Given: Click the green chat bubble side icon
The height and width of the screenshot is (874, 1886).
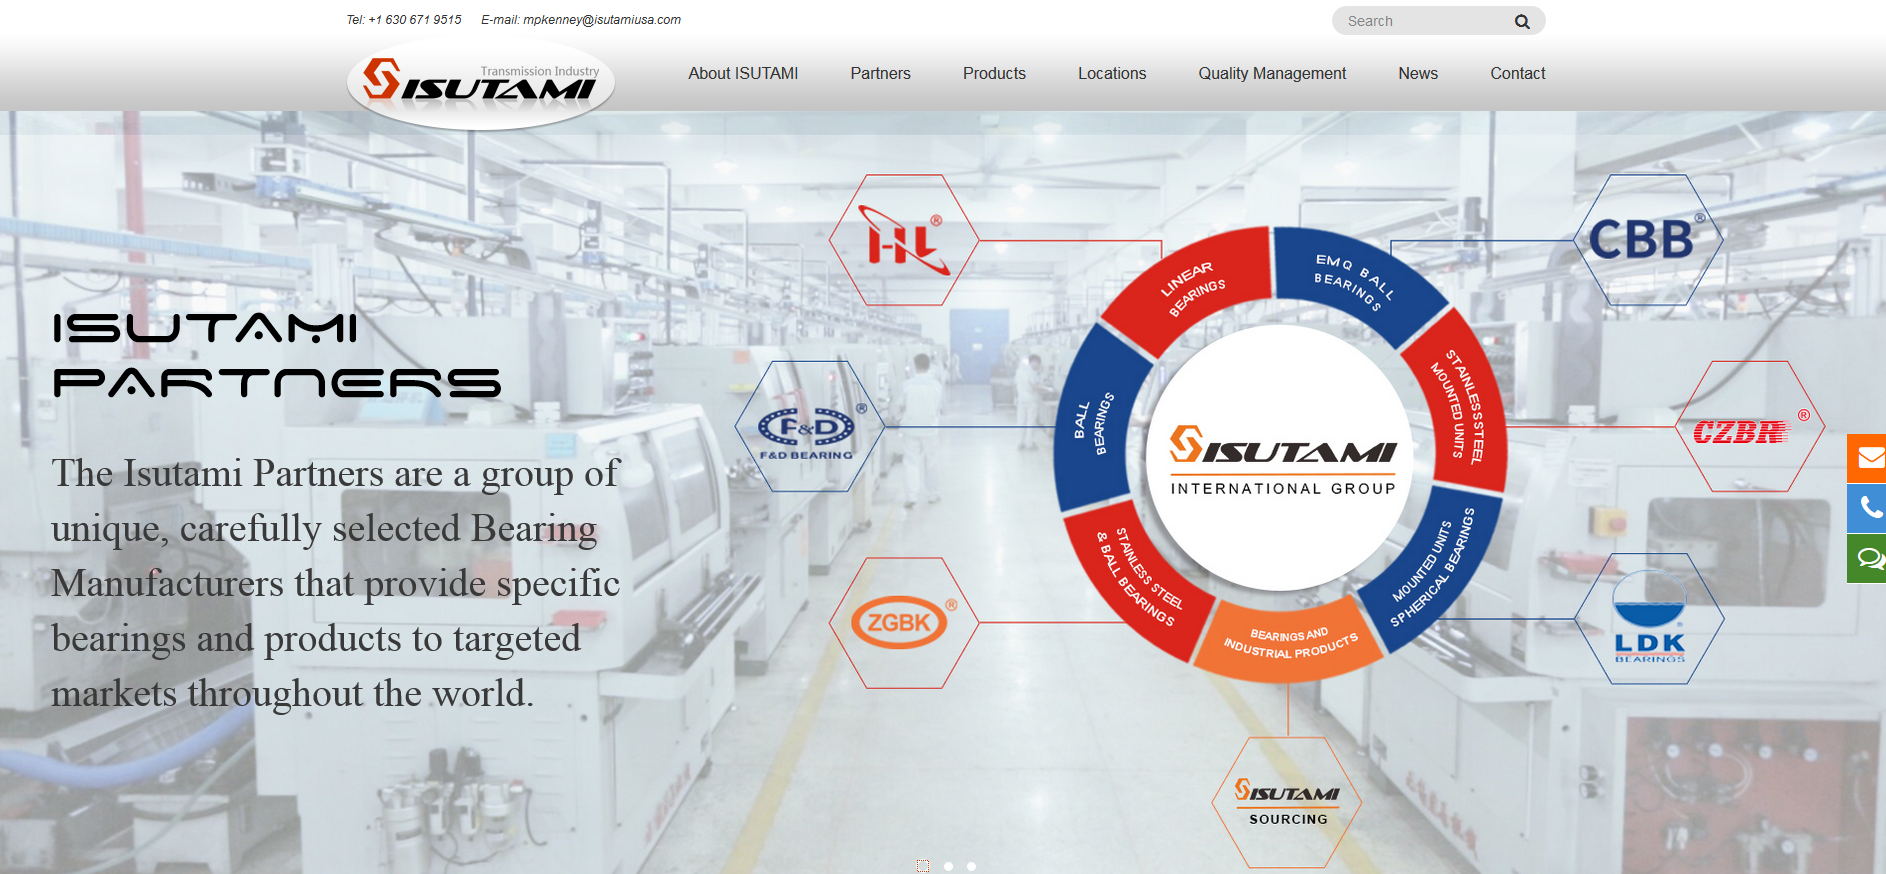Looking at the screenshot, I should pos(1867,558).
